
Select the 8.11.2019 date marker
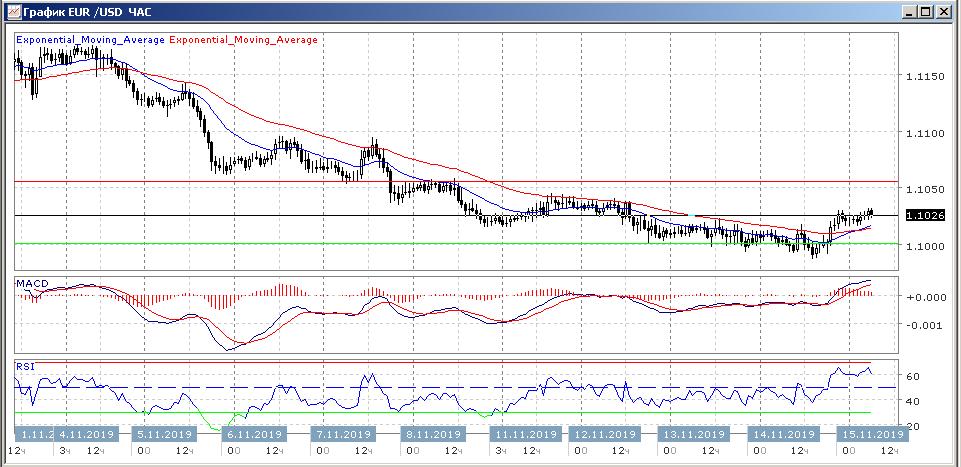(433, 435)
